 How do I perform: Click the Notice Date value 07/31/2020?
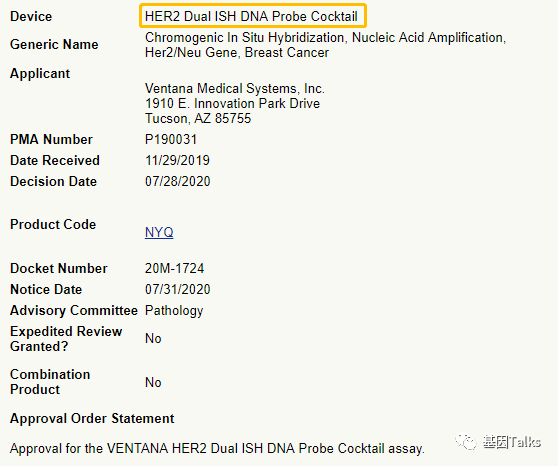tap(178, 289)
